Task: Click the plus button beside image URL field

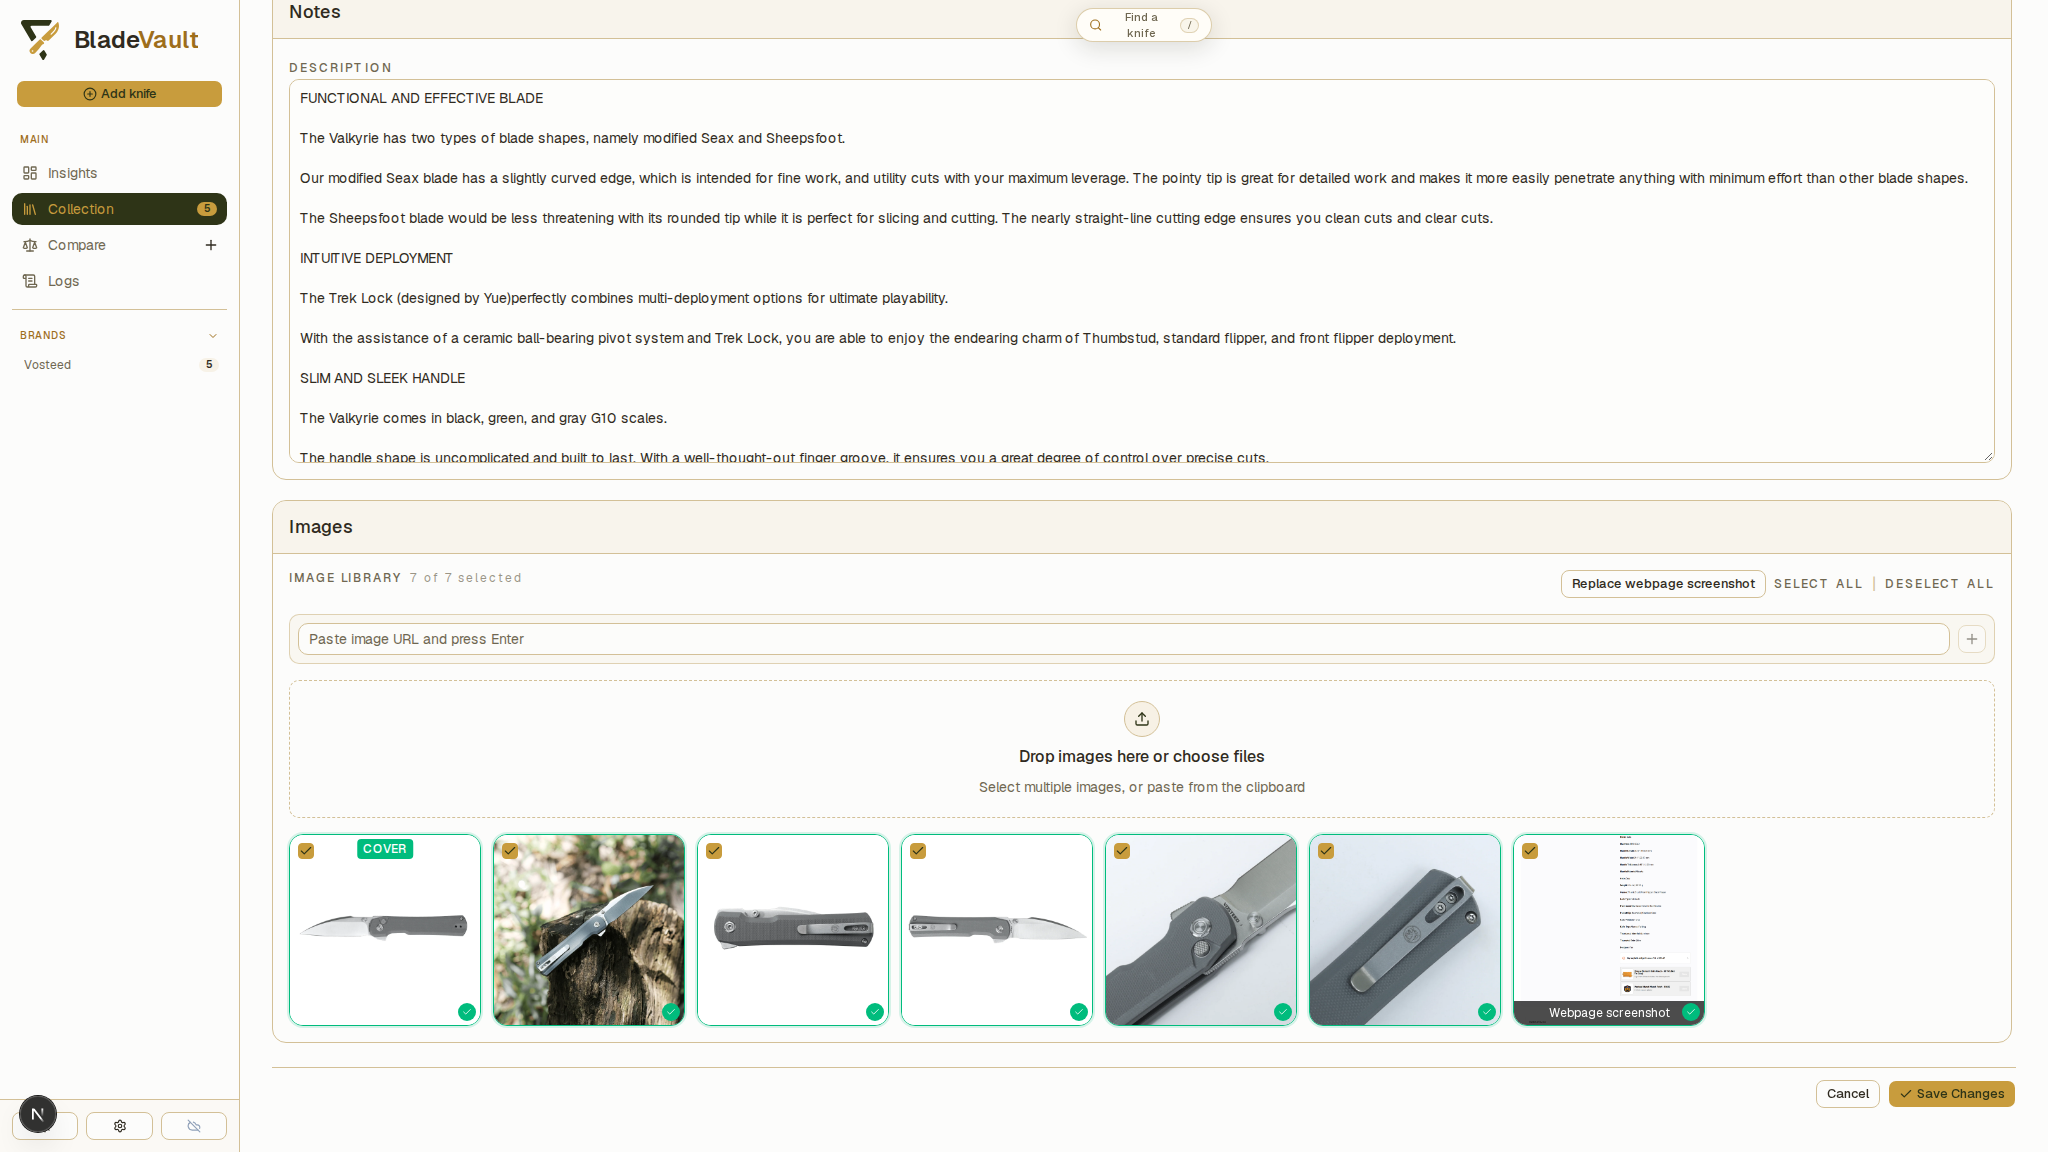Action: coord(1971,639)
